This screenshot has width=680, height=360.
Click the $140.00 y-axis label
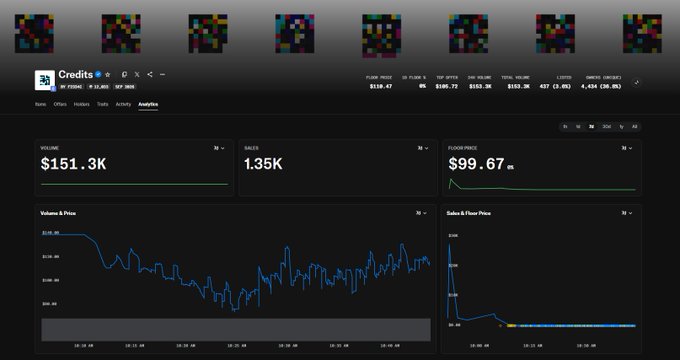pyautogui.click(x=50, y=233)
